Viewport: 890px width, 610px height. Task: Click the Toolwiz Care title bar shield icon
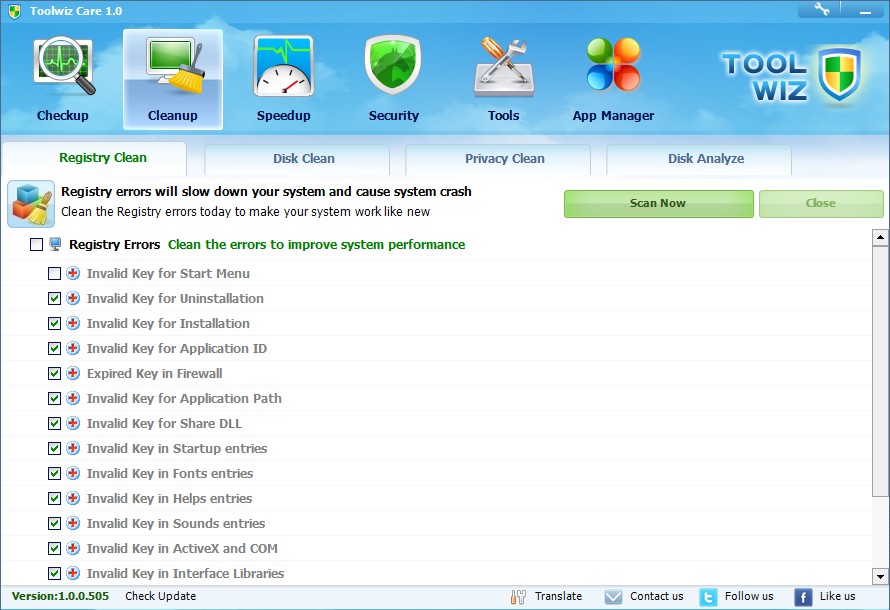(x=14, y=11)
